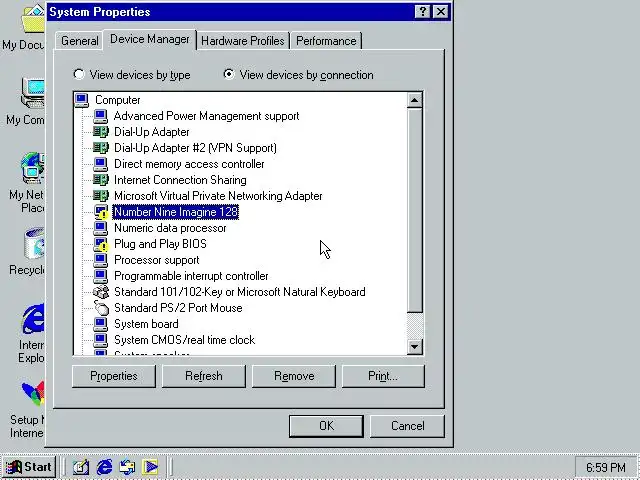Click the Remove button

[294, 376]
